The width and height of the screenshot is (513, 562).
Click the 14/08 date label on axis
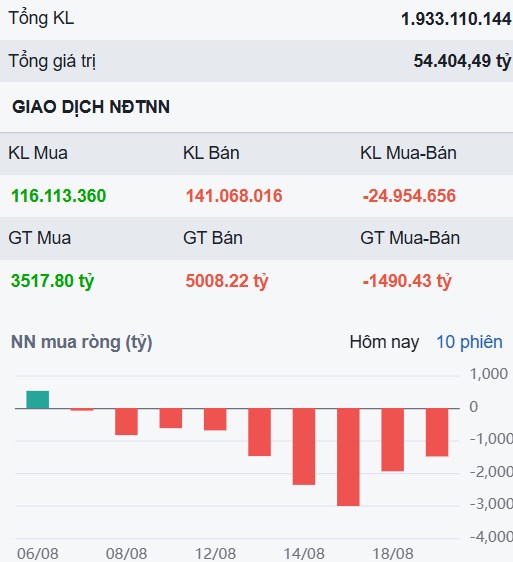(x=304, y=554)
